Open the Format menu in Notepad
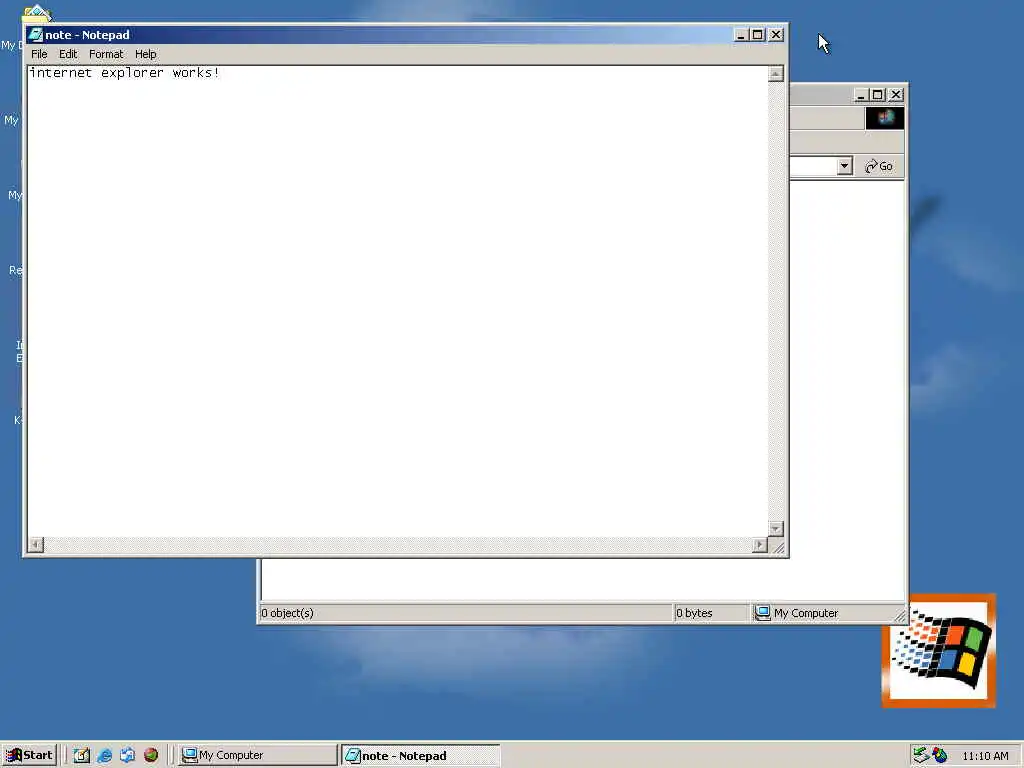 point(106,54)
